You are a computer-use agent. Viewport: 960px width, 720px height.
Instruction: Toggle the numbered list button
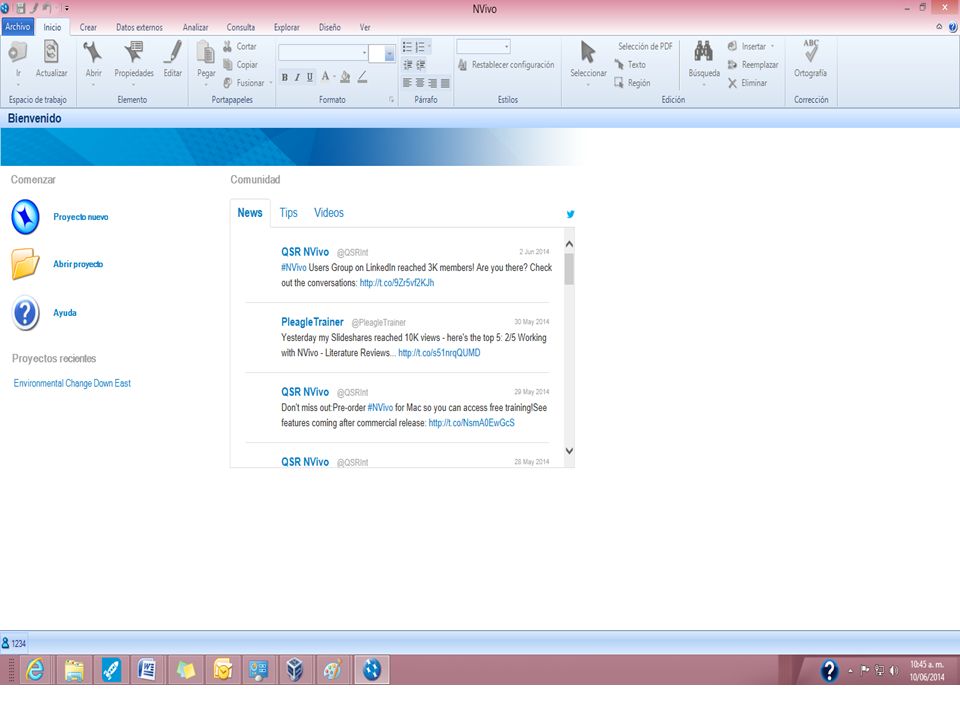click(421, 47)
